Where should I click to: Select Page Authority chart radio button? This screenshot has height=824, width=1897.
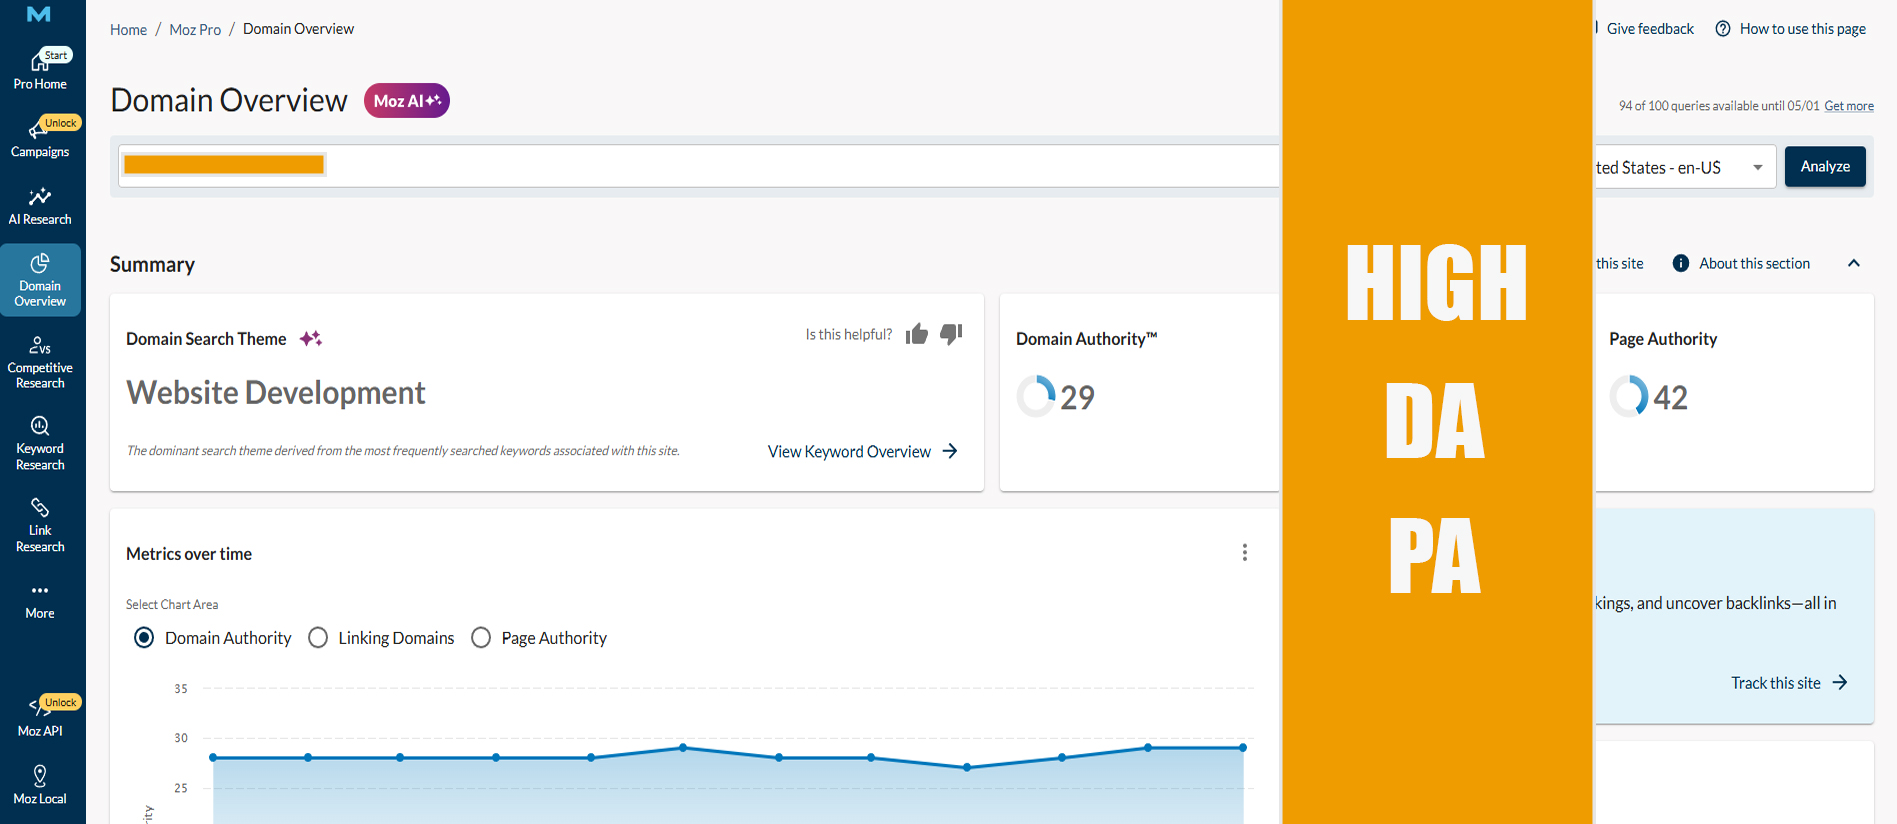[x=481, y=638]
